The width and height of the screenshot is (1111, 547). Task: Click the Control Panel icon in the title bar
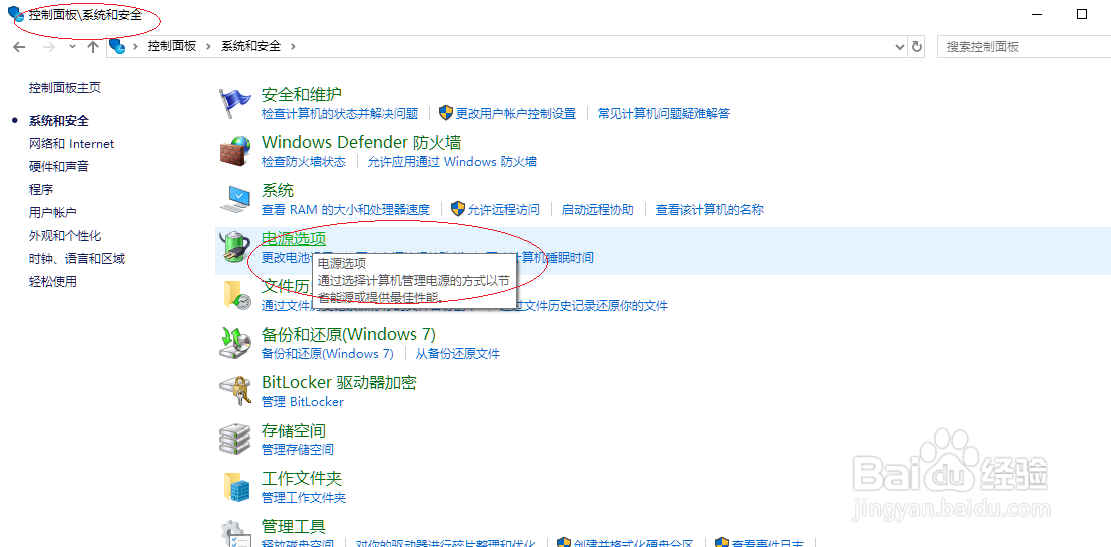click(x=16, y=14)
